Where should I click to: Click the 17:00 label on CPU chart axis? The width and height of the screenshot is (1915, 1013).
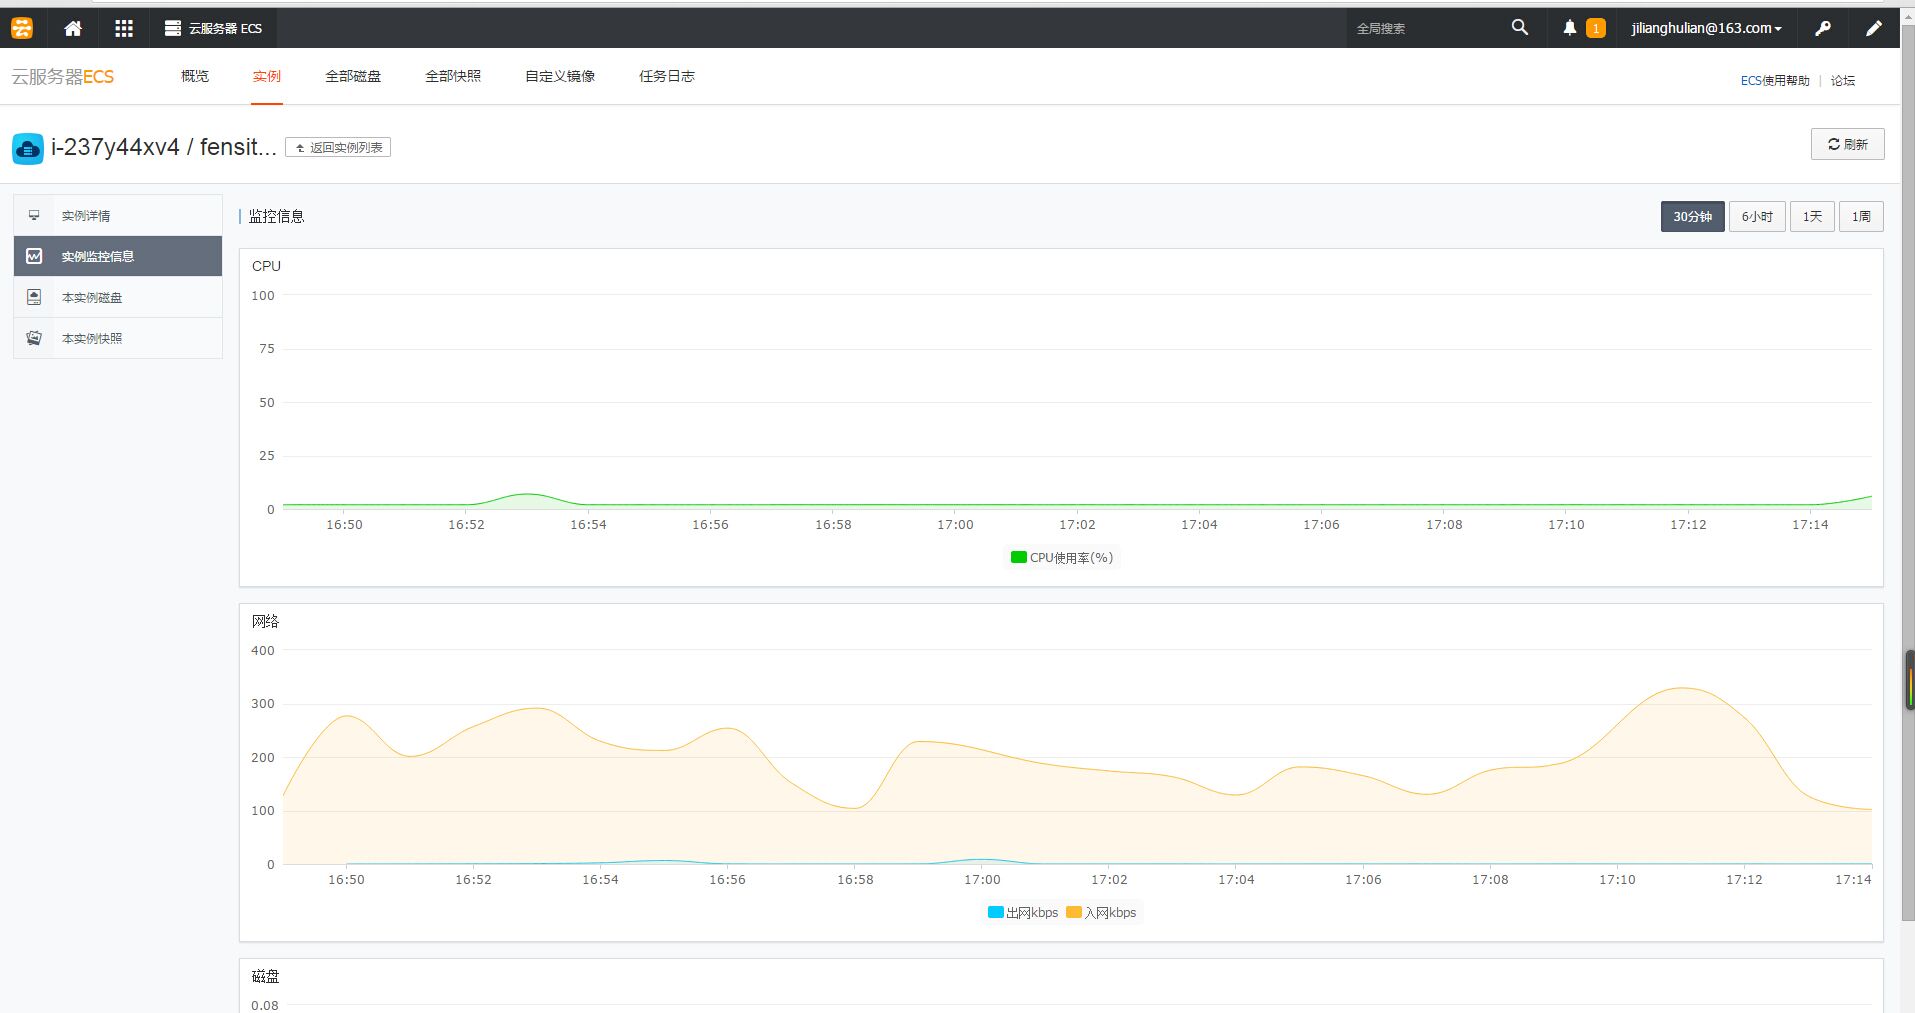pyautogui.click(x=955, y=524)
